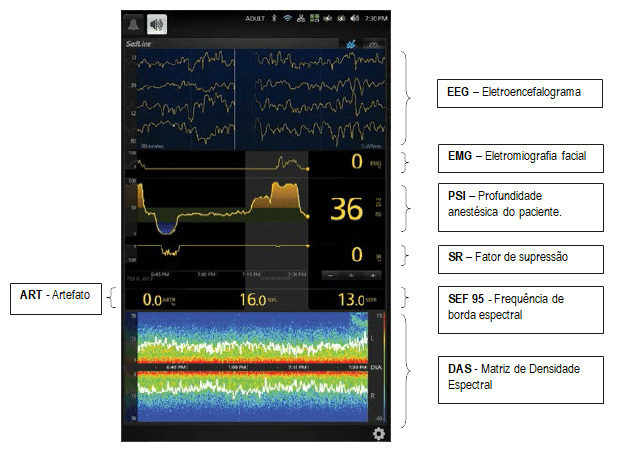623x458 pixels.
Task: Tap the EMG value readout
Action: (x=357, y=161)
